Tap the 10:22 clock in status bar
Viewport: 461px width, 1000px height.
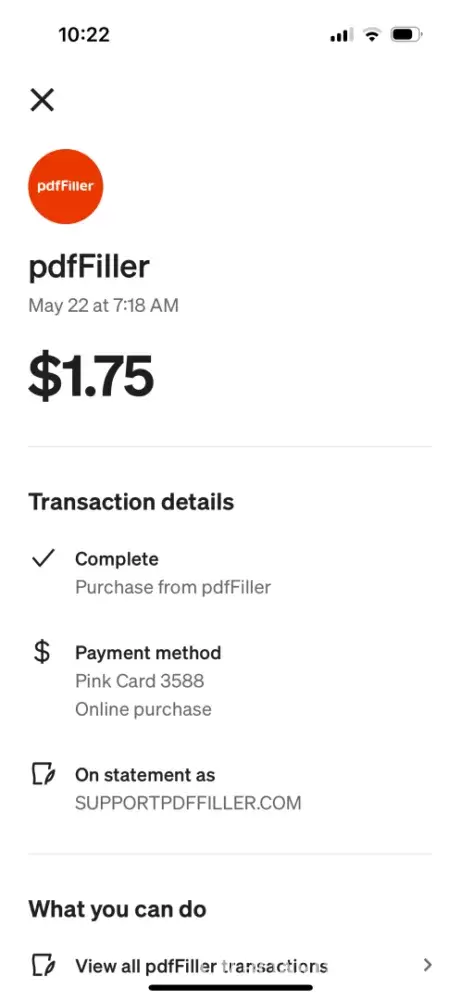coord(84,34)
